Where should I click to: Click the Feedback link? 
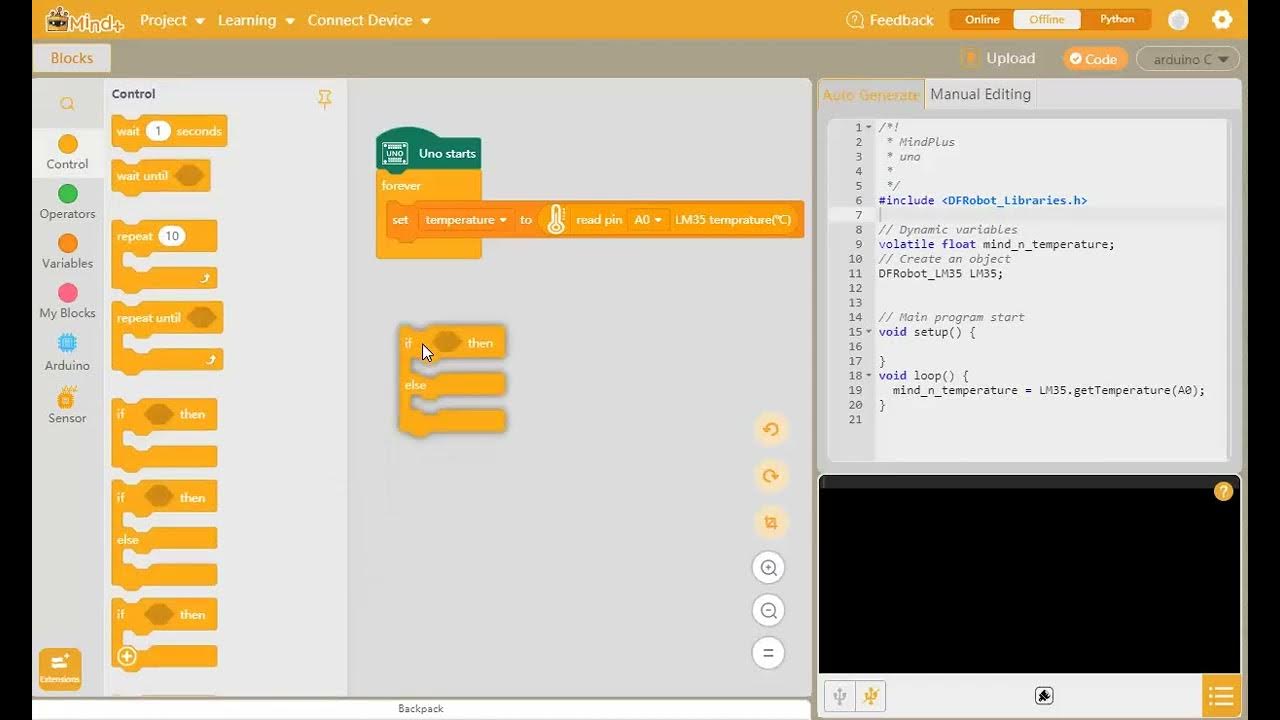point(889,20)
